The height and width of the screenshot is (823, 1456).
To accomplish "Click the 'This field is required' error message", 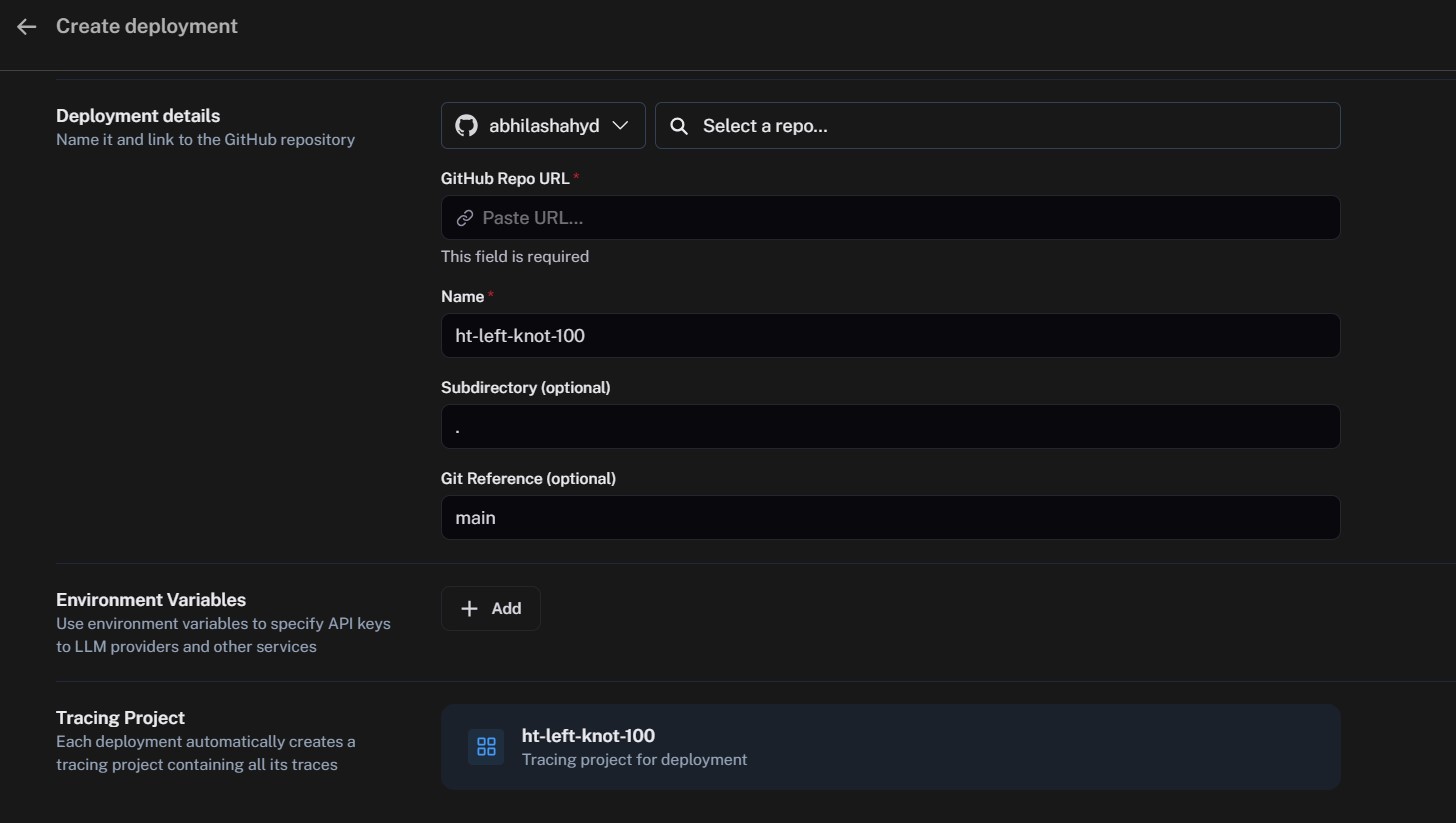I will coord(515,257).
